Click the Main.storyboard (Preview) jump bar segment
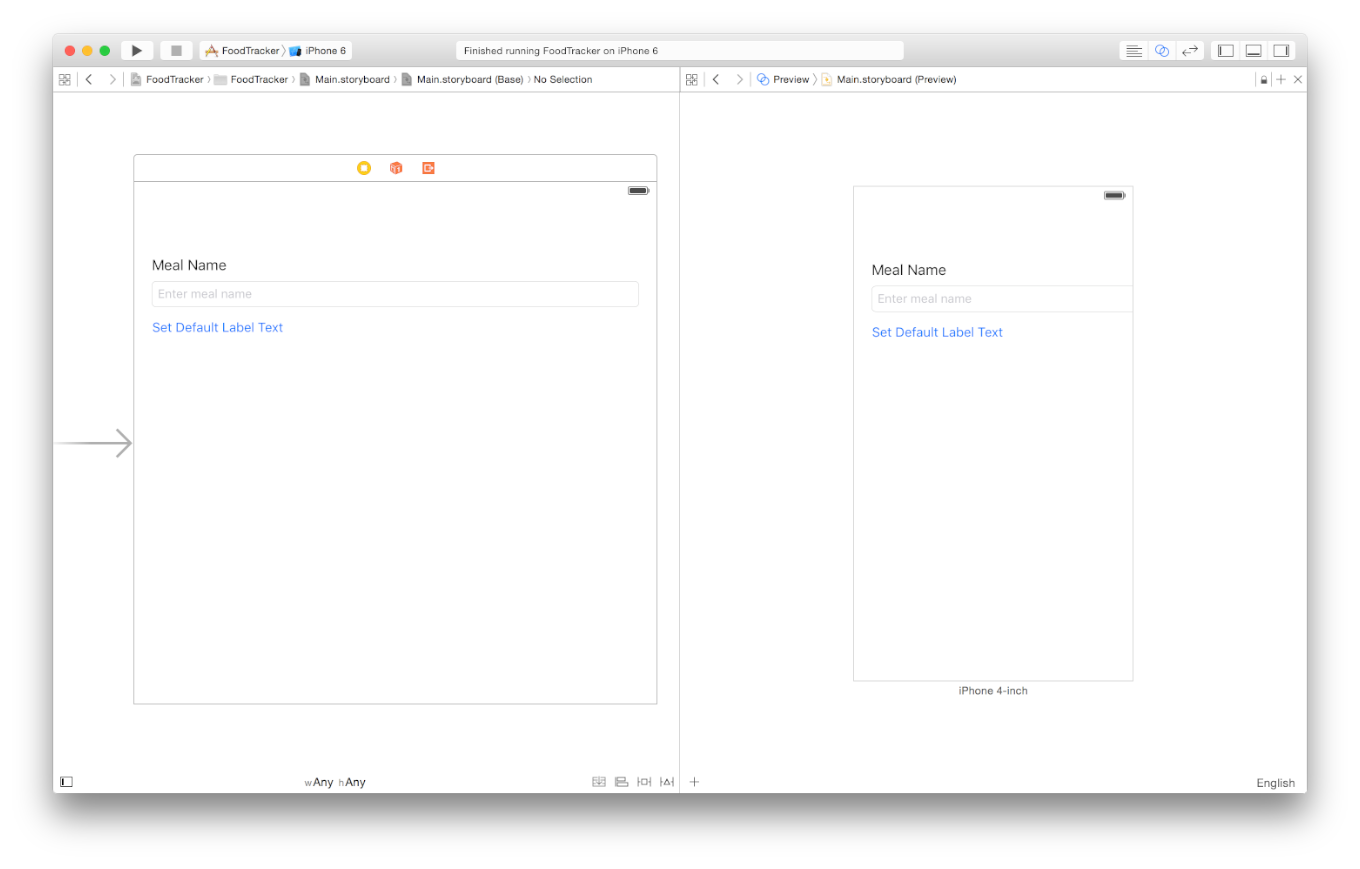This screenshot has height=869, width=1360. click(x=888, y=79)
